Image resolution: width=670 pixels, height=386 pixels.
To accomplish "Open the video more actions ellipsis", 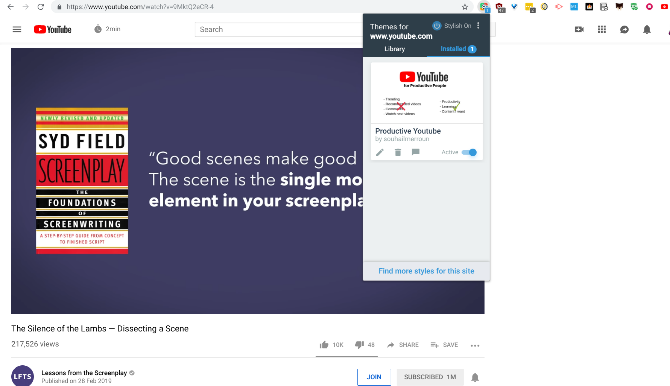I will click(475, 345).
